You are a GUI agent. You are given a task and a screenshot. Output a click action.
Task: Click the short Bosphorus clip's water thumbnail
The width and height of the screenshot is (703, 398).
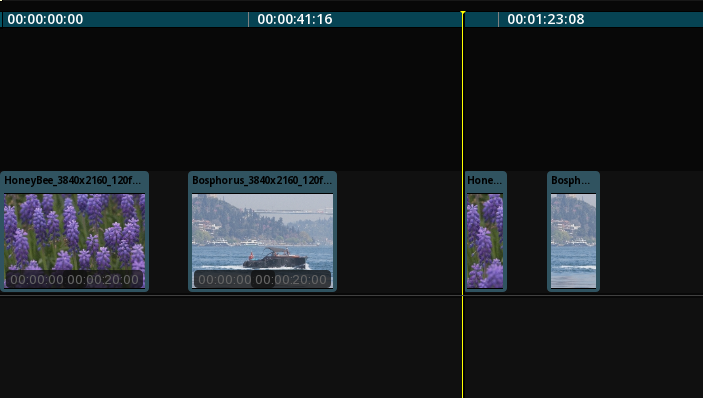[573, 241]
